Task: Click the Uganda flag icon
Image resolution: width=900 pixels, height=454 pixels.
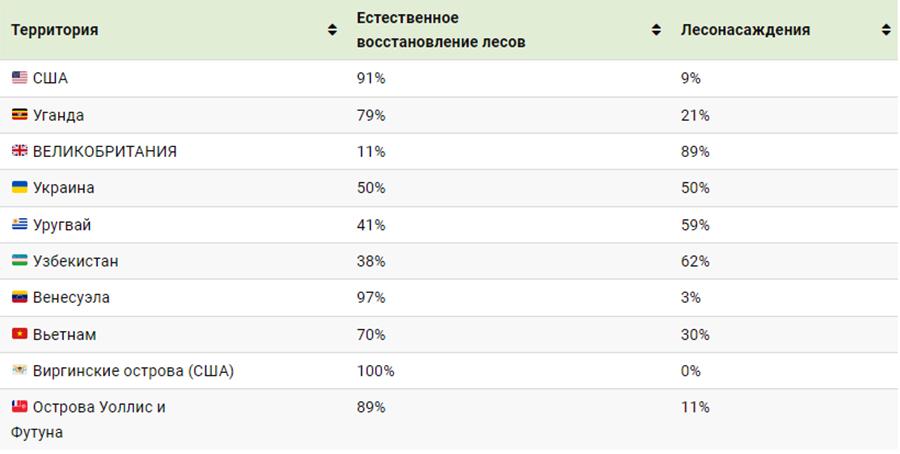Action: (x=20, y=115)
